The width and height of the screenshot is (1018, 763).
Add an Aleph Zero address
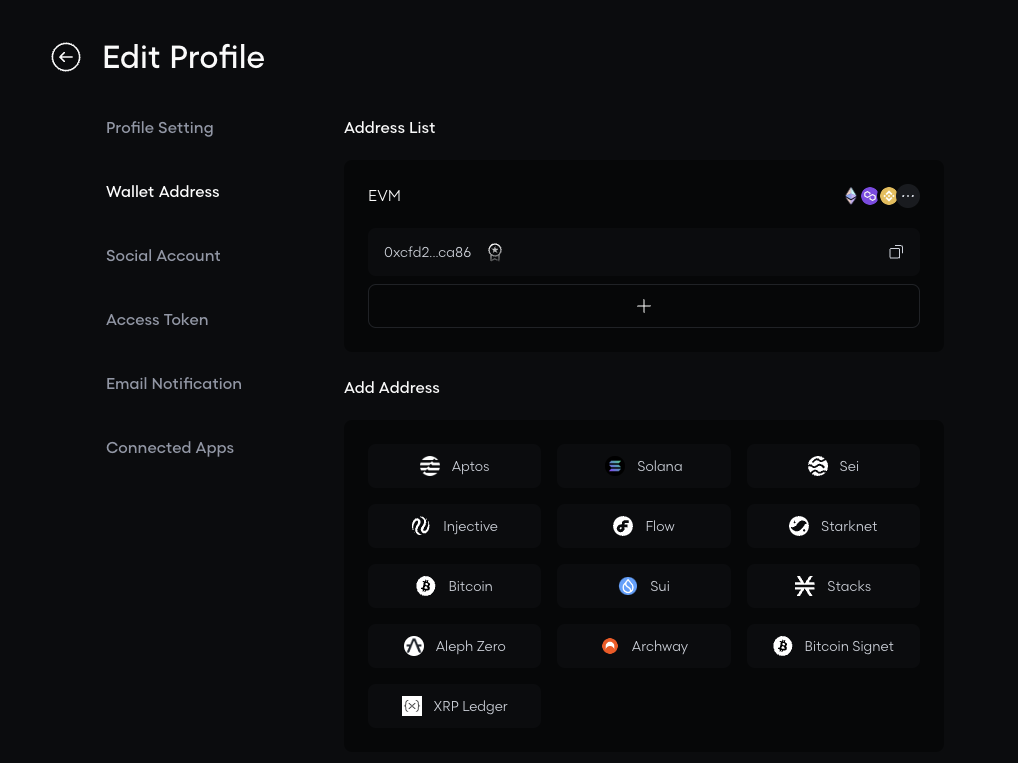[454, 646]
